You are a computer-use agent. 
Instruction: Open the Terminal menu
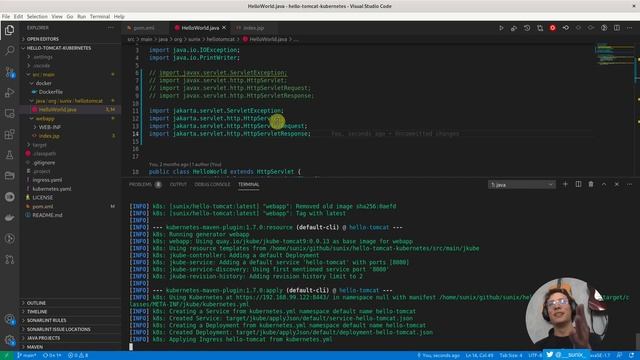tap(100, 16)
